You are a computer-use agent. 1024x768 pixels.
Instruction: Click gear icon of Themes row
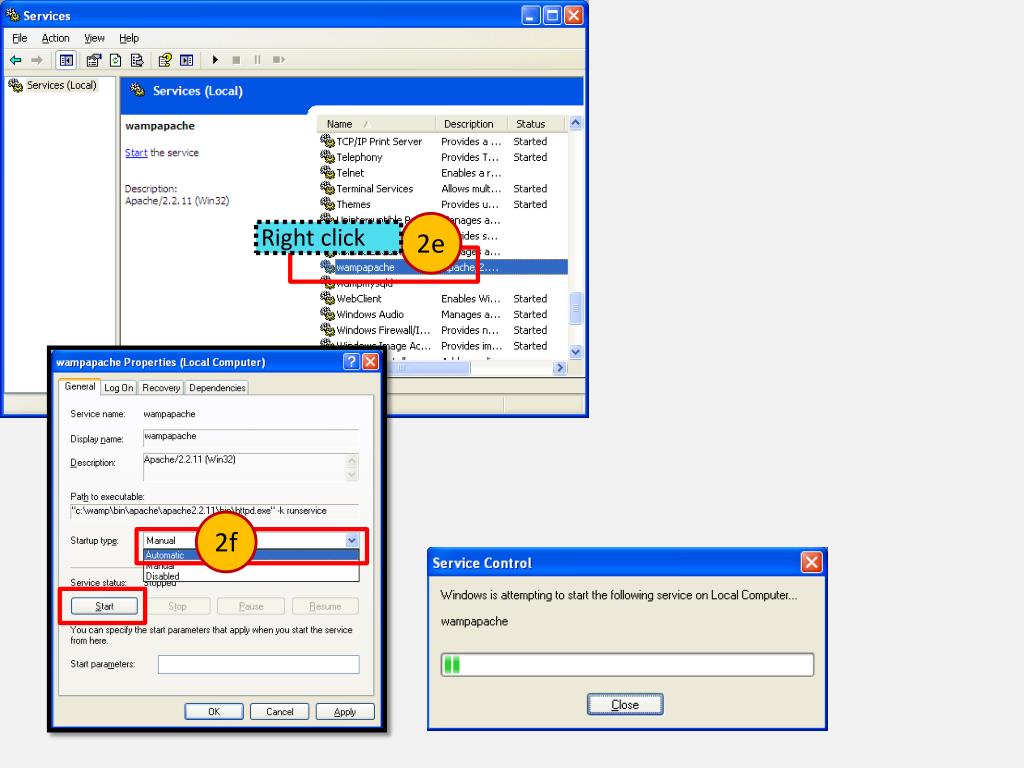(327, 204)
